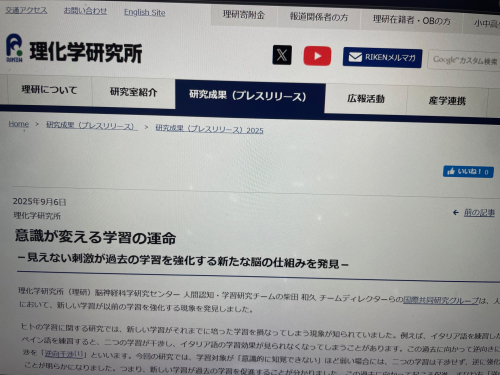Open the 研究室紹介 menu tab
This screenshot has height=375, width=500.
click(x=133, y=92)
